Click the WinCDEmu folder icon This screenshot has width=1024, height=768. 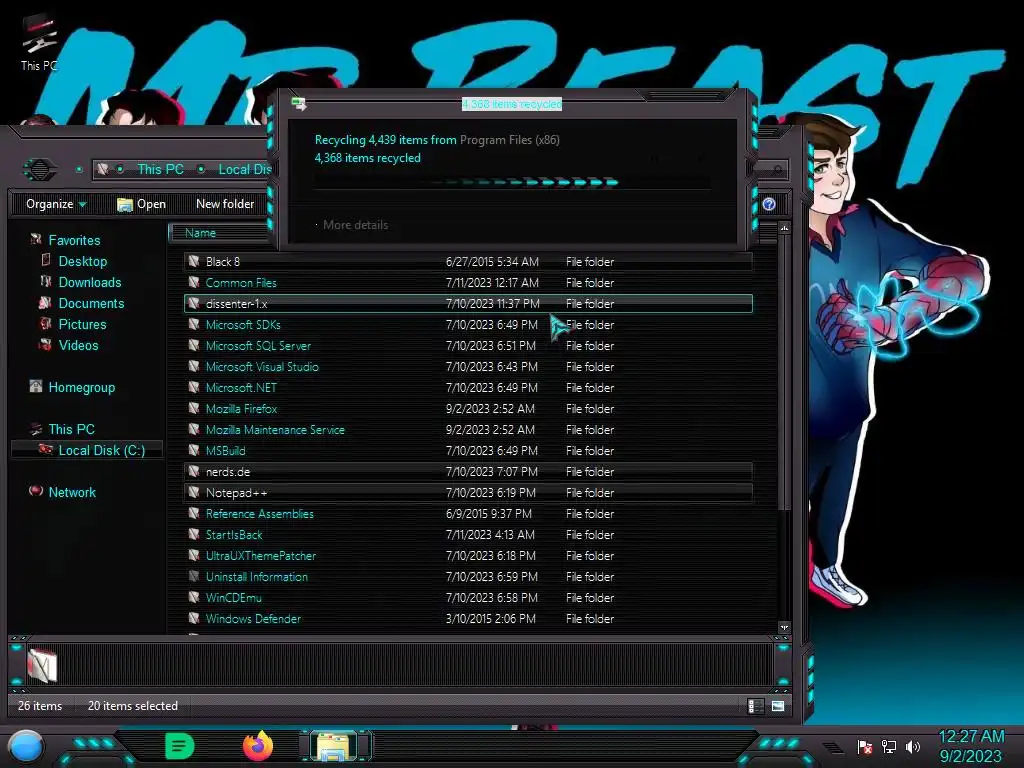pos(194,597)
